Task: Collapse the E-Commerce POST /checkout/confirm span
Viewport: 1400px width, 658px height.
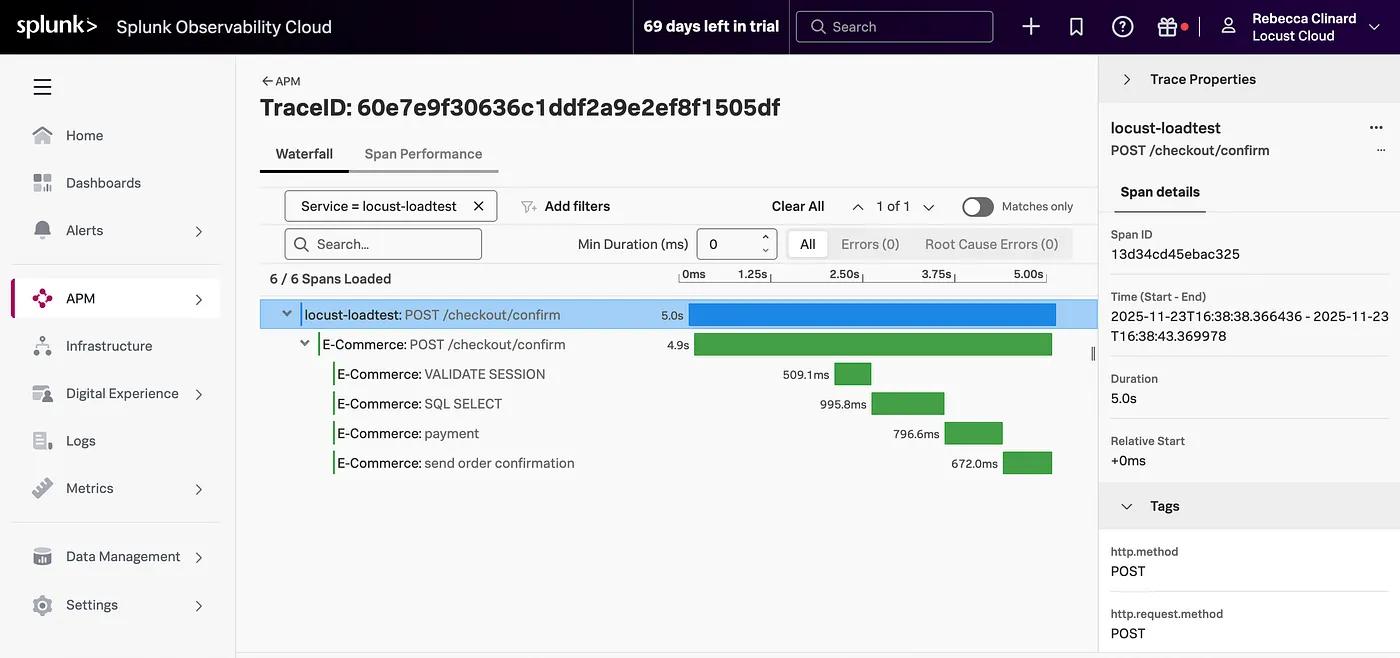Action: [x=304, y=342]
